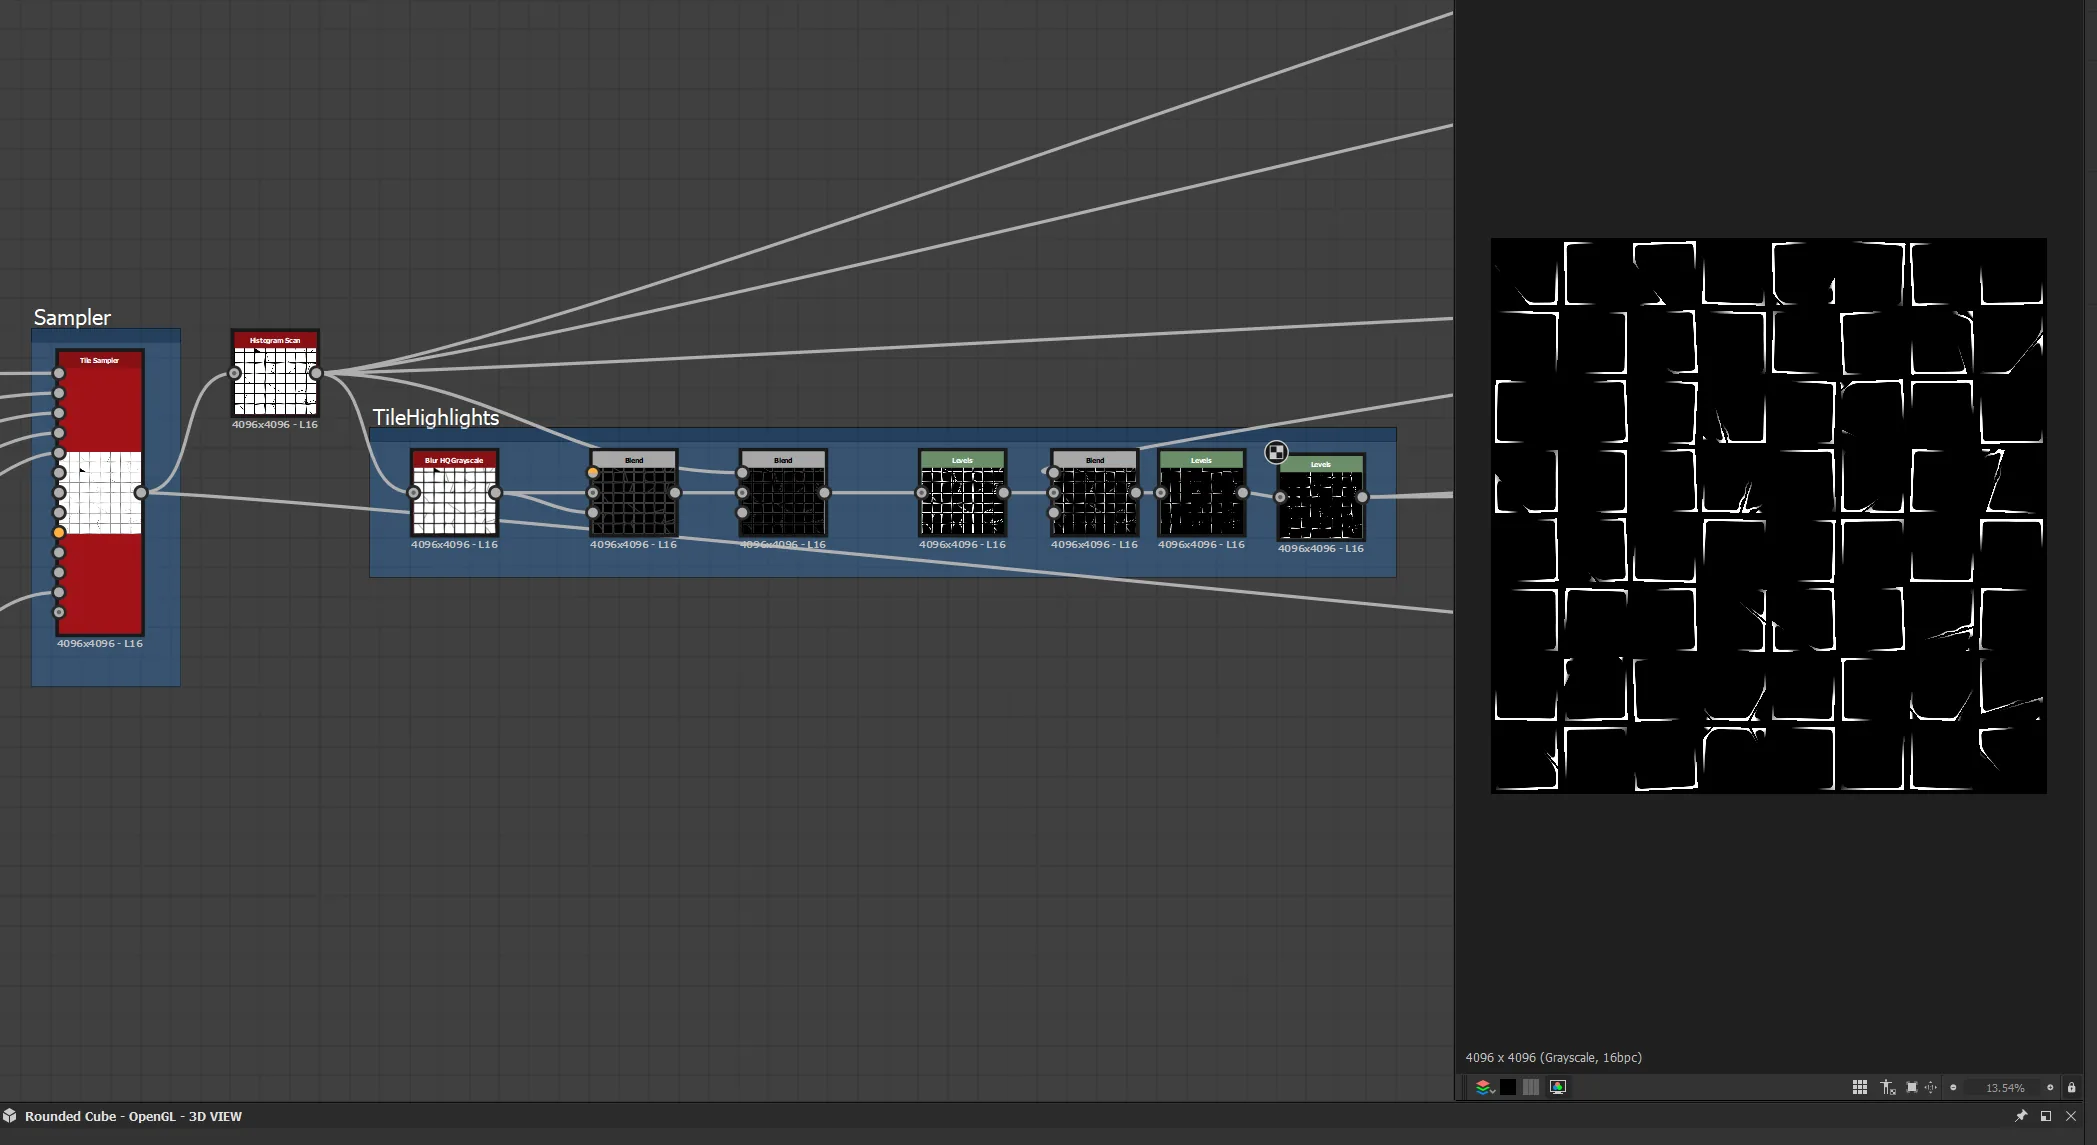The width and height of the screenshot is (2097, 1145).
Task: Select the Blur HQ Grayscale node
Action: [454, 493]
